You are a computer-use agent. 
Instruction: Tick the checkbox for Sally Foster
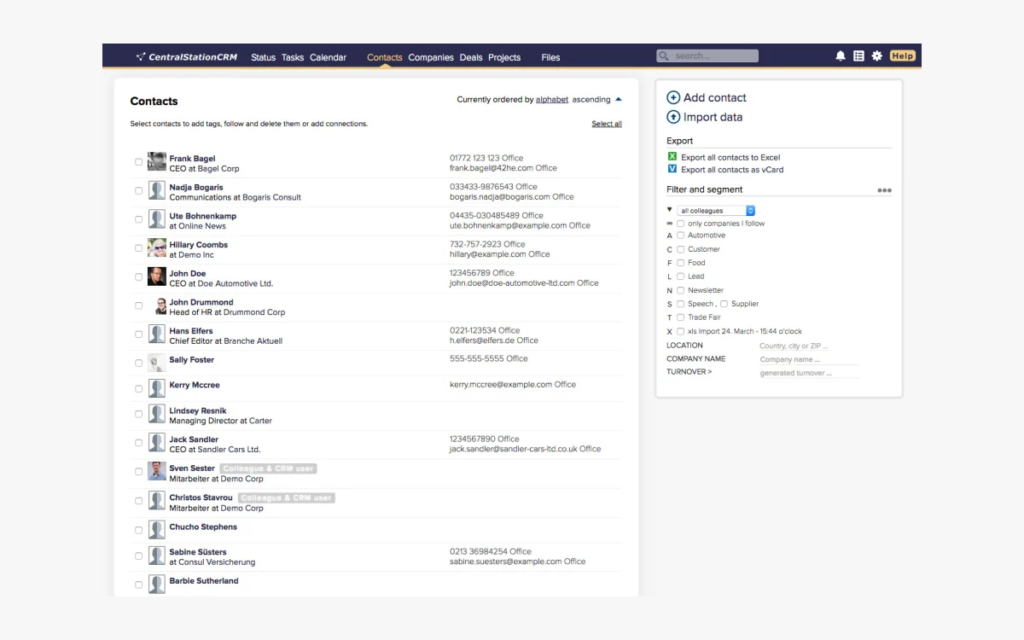[x=138, y=363]
